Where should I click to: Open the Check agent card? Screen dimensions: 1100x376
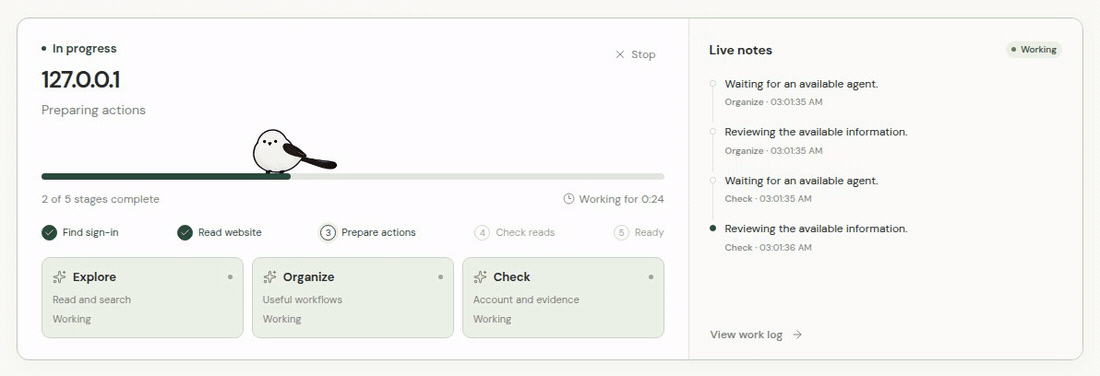click(563, 297)
